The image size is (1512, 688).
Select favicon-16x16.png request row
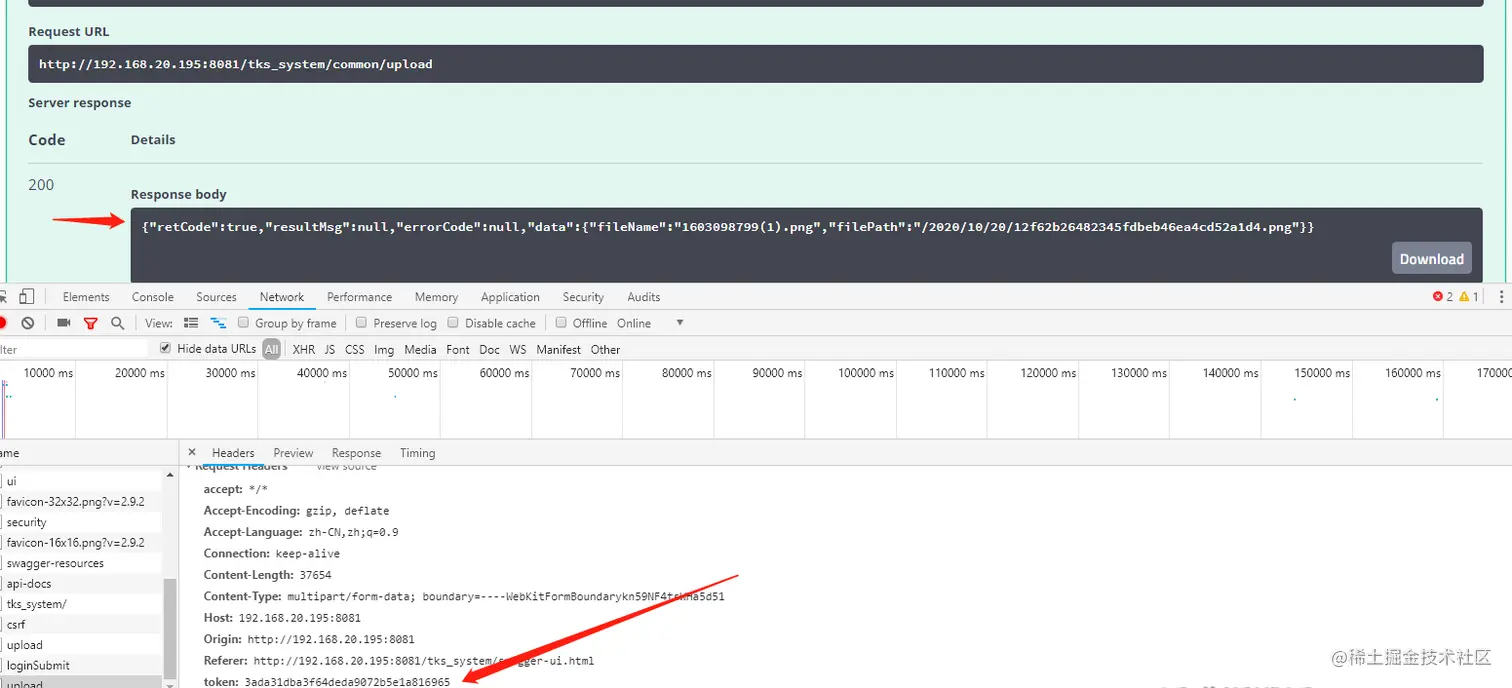(x=80, y=543)
